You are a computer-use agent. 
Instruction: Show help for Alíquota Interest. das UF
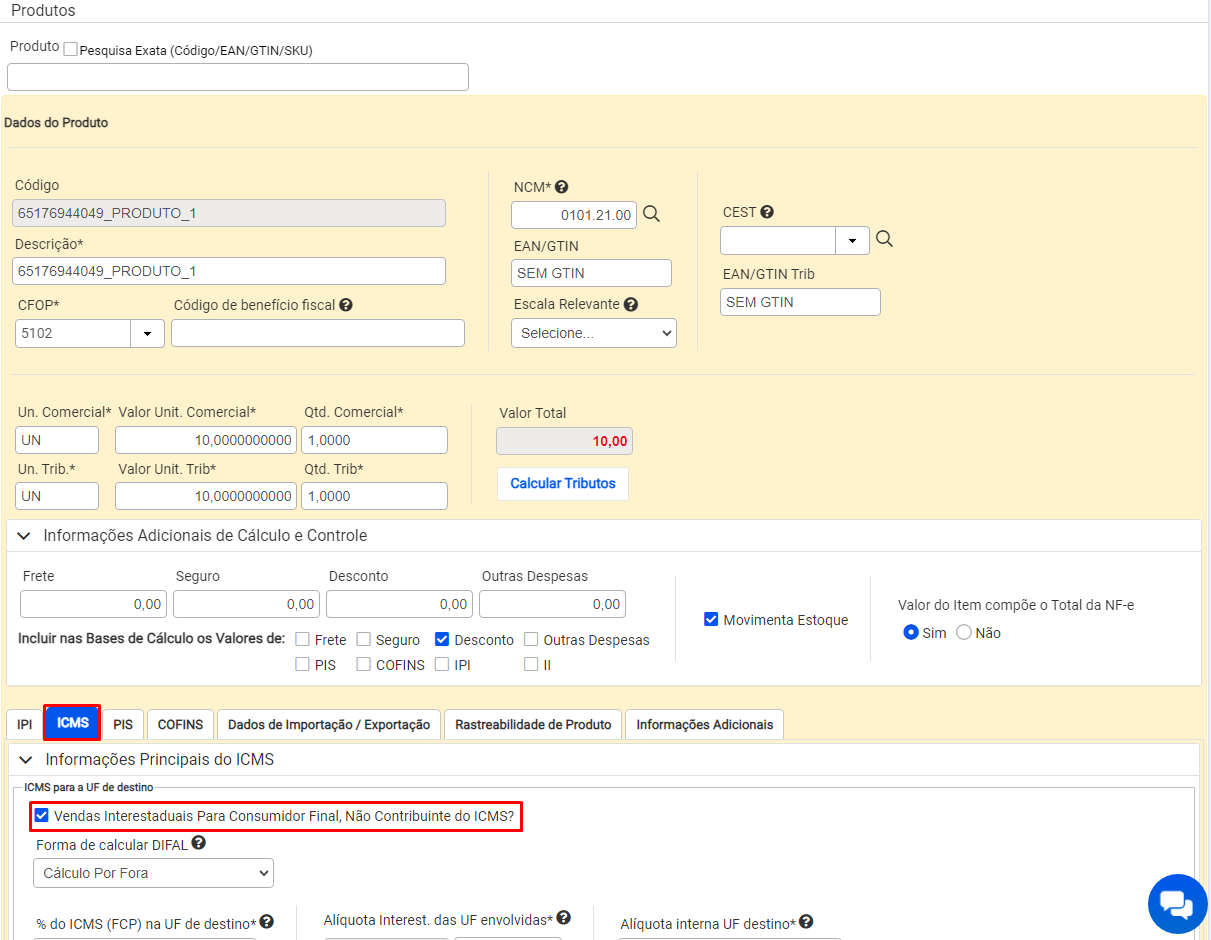point(564,918)
